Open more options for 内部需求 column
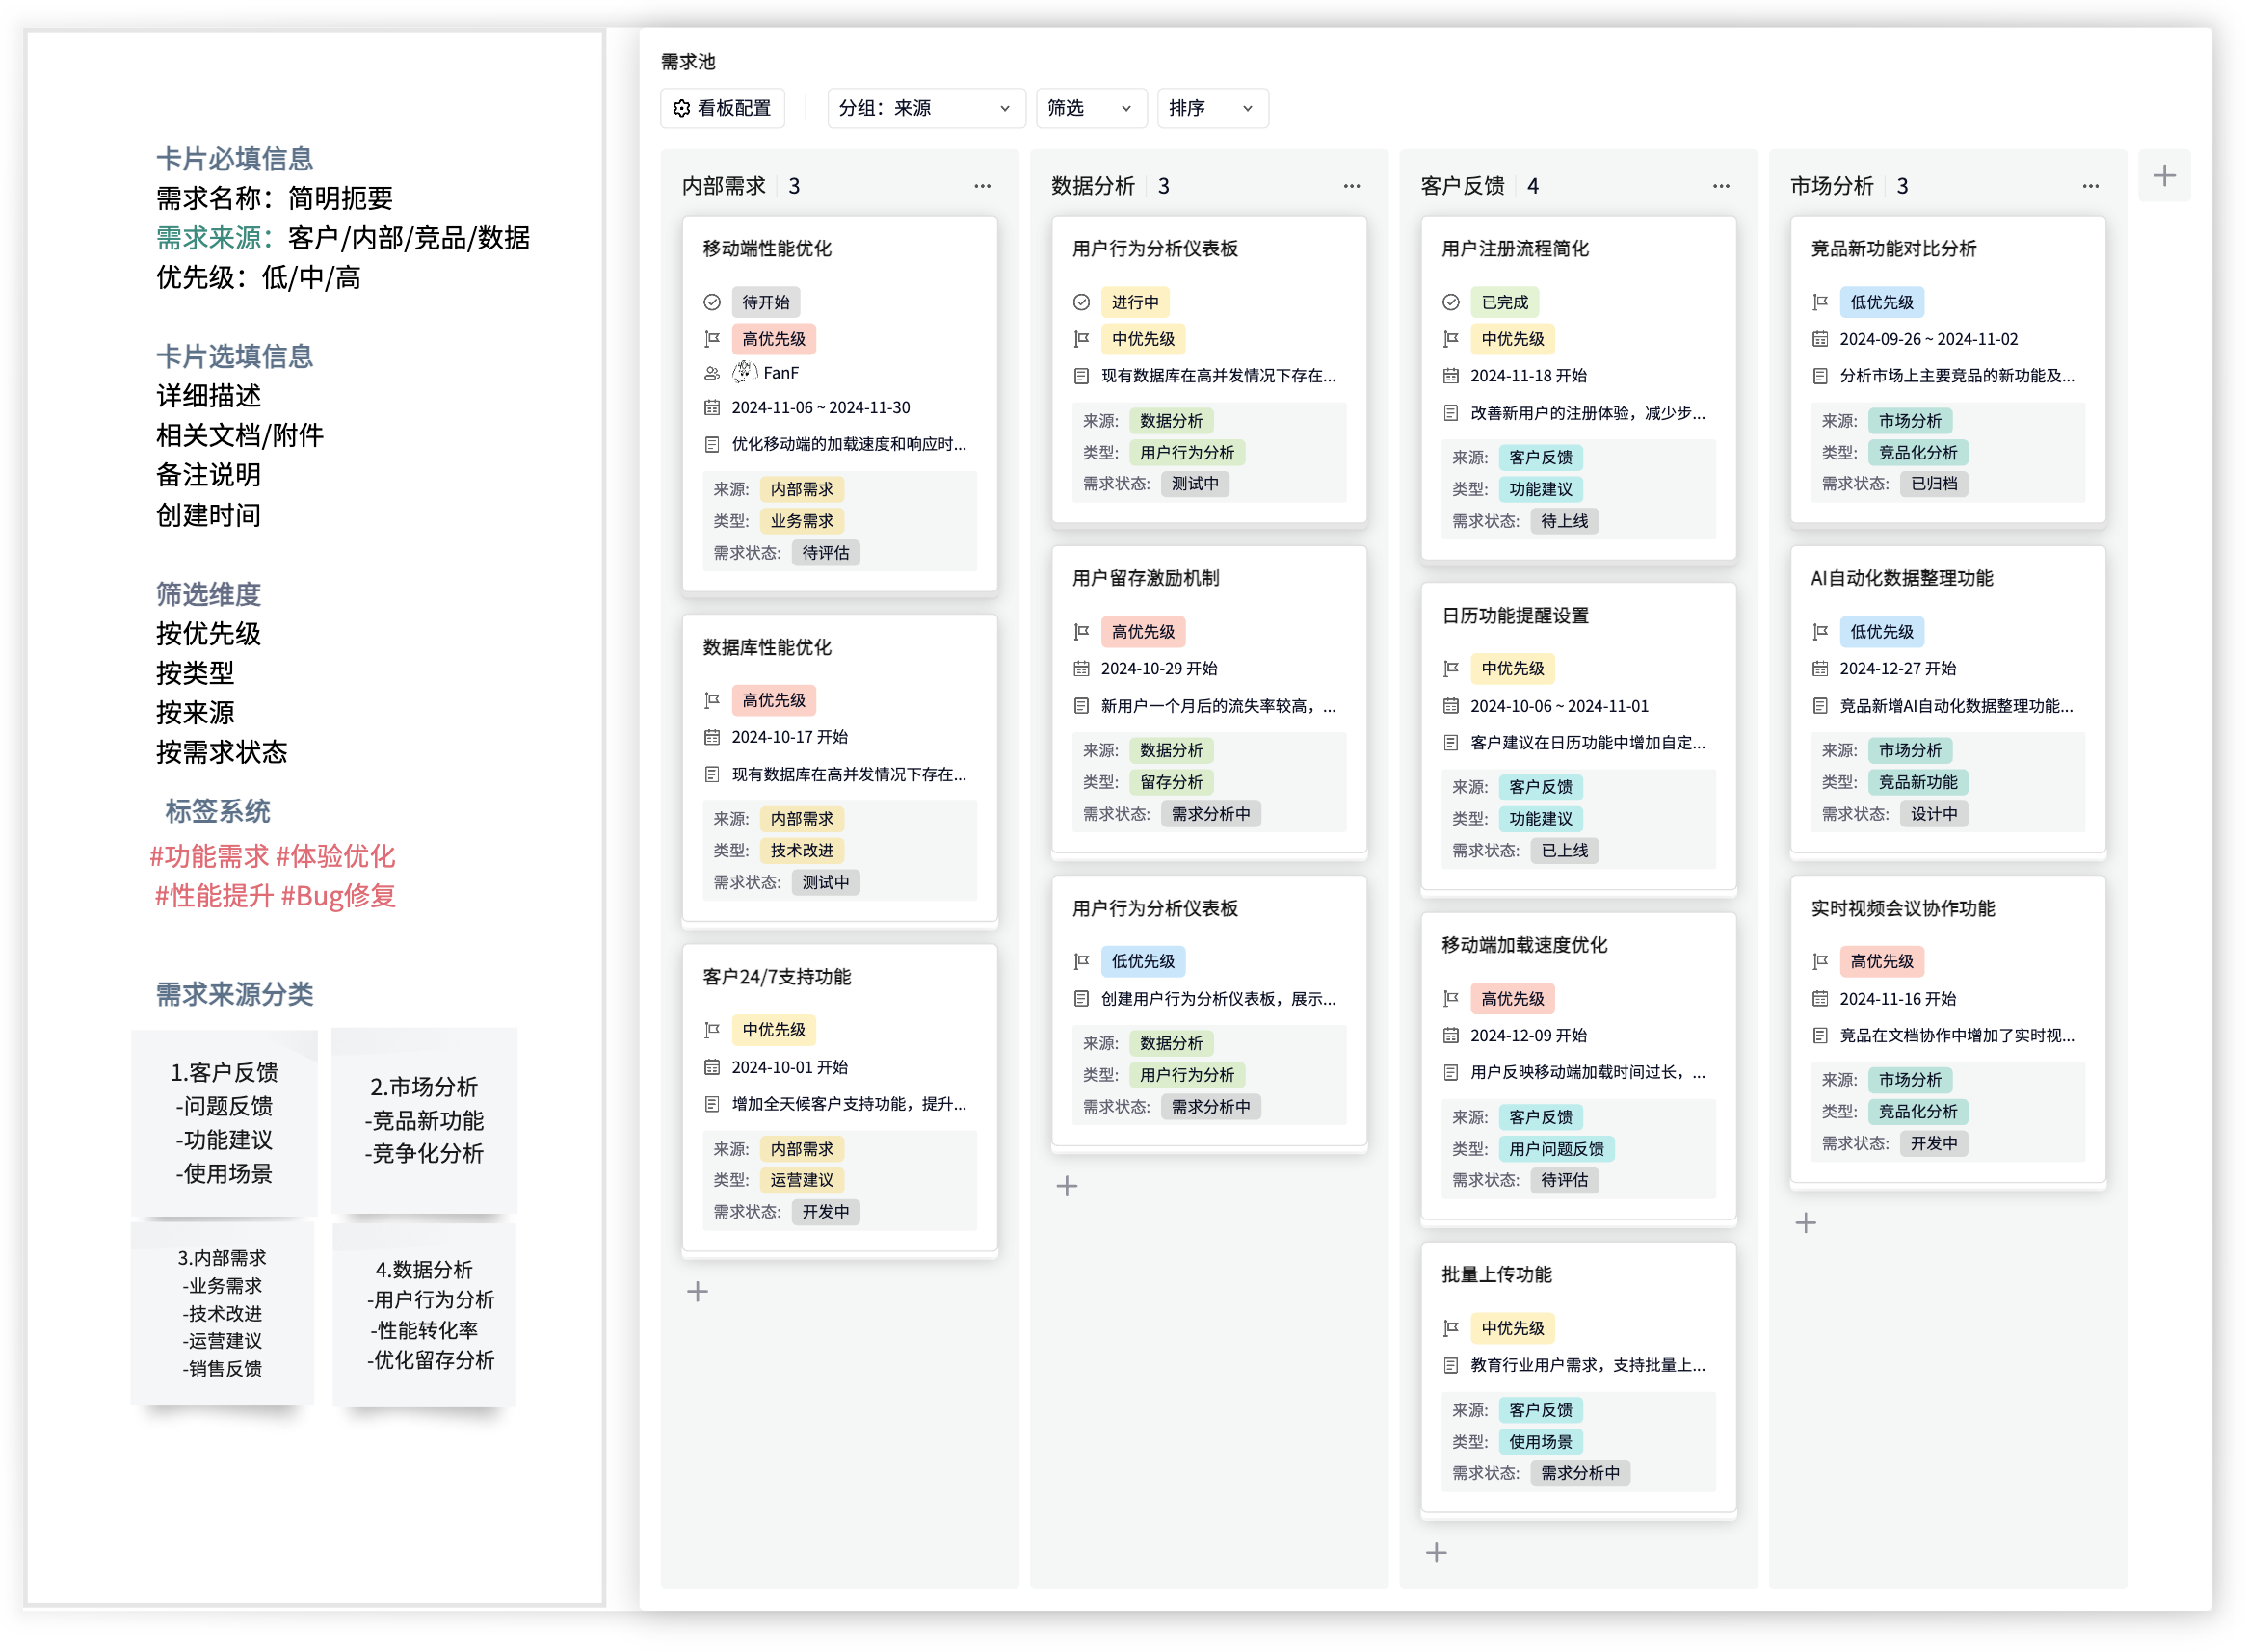This screenshot has height=1652, width=2247. click(982, 186)
